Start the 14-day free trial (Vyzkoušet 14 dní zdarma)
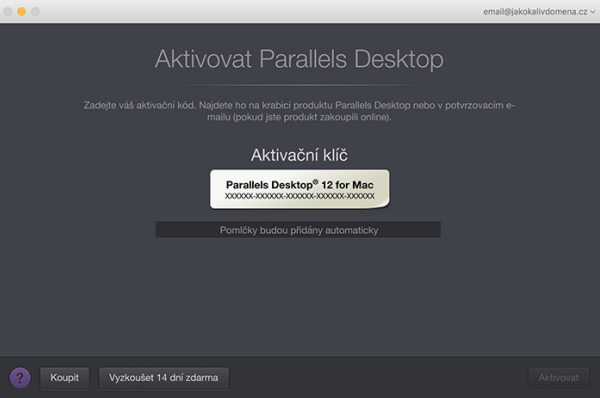Image resolution: width=600 pixels, height=398 pixels. (x=164, y=378)
